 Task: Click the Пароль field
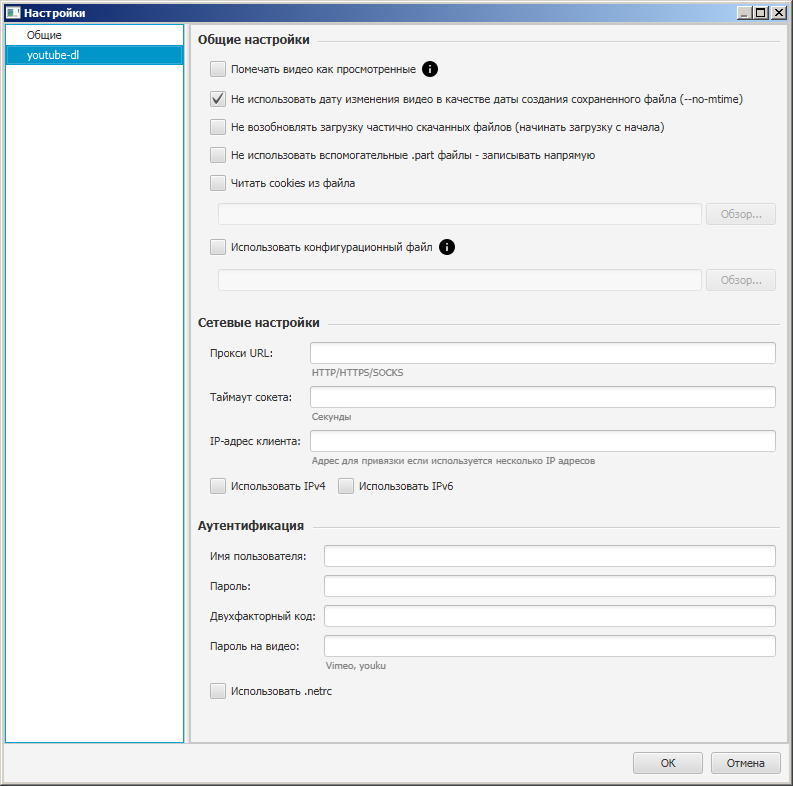550,586
